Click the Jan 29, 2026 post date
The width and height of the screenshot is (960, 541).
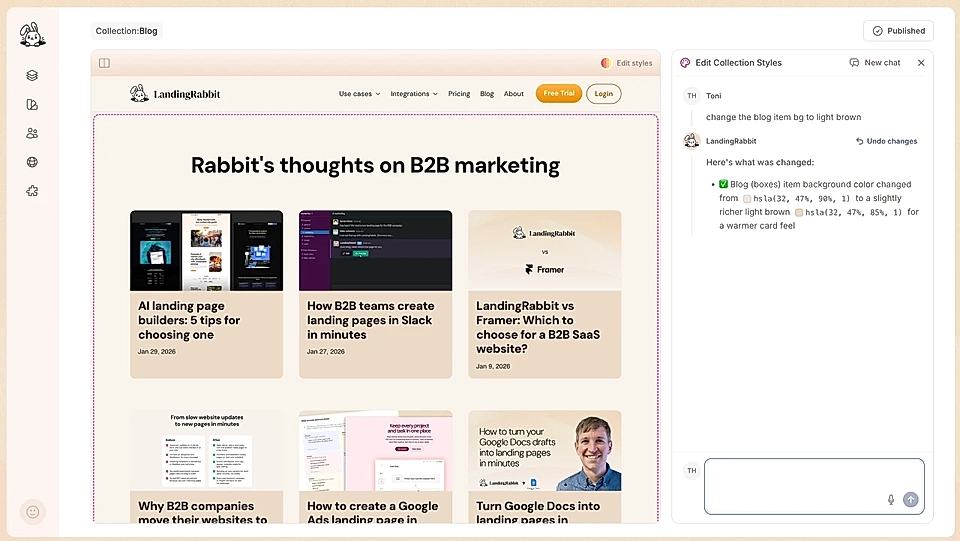click(157, 351)
